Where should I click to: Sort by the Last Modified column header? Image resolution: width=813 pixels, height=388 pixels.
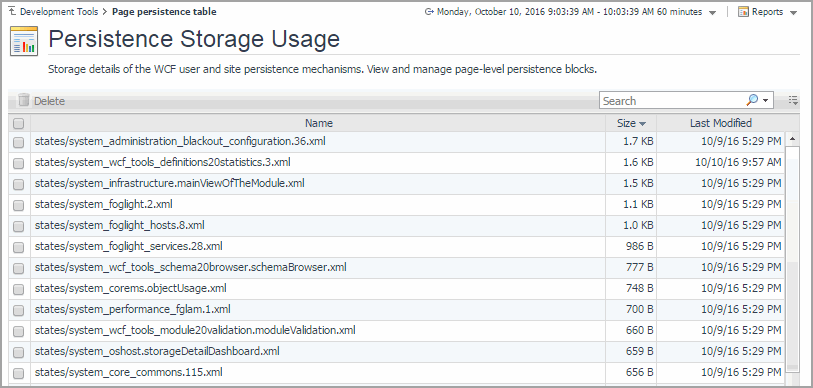[x=720, y=123]
